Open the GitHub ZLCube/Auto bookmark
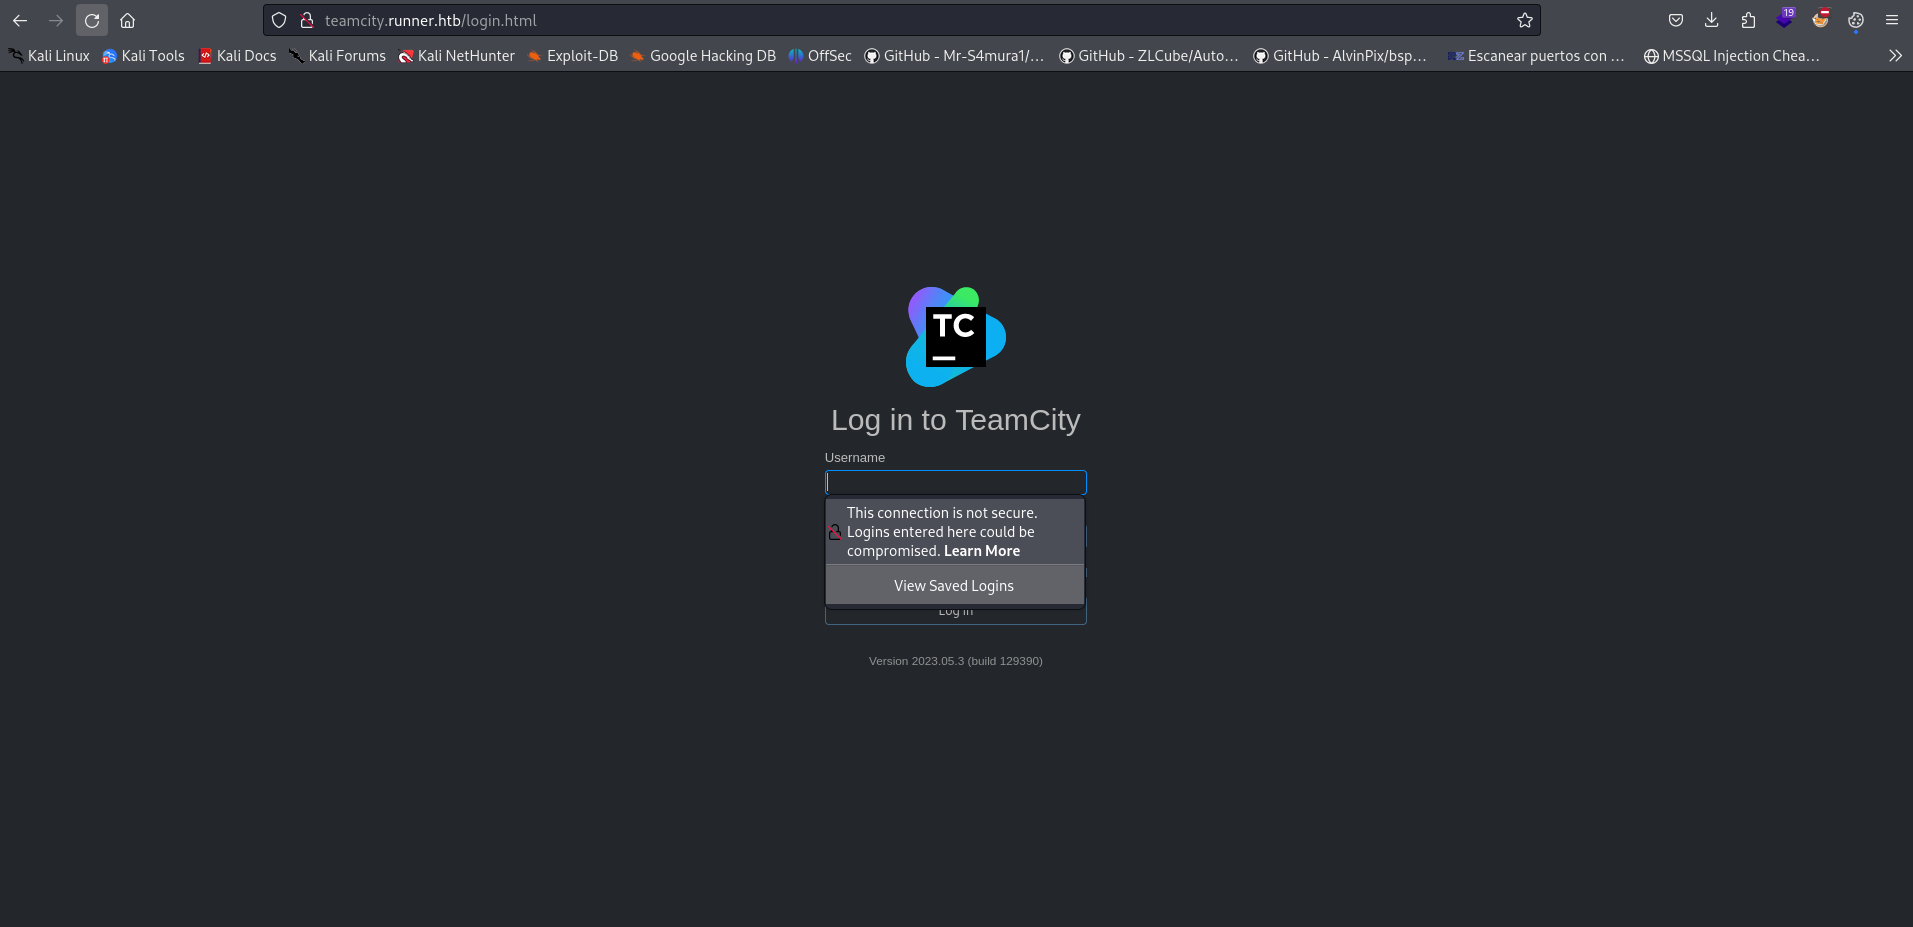The height and width of the screenshot is (927, 1913). coord(1149,56)
